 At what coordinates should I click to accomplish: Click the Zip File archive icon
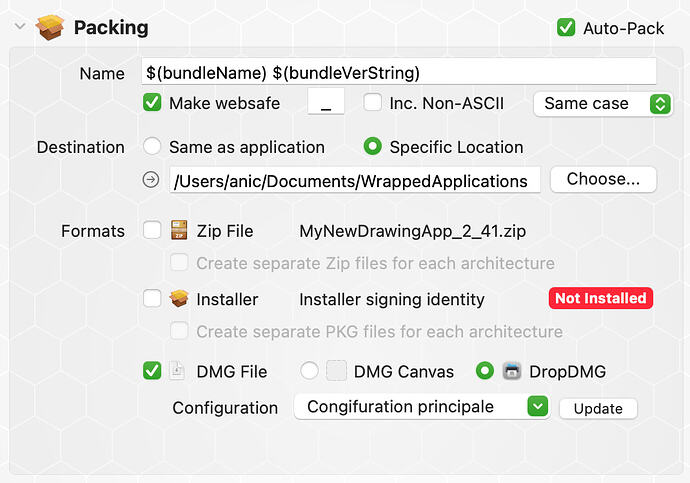(179, 230)
